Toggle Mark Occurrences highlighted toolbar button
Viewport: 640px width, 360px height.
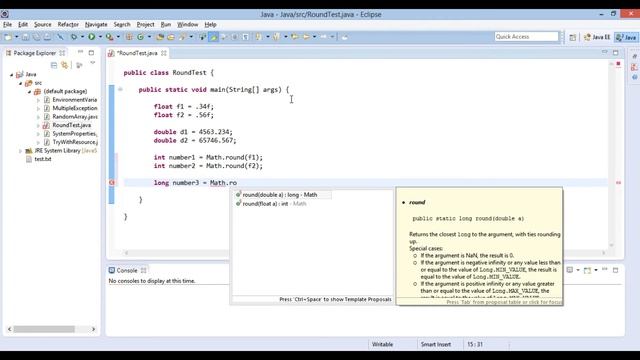pyautogui.click(x=213, y=37)
